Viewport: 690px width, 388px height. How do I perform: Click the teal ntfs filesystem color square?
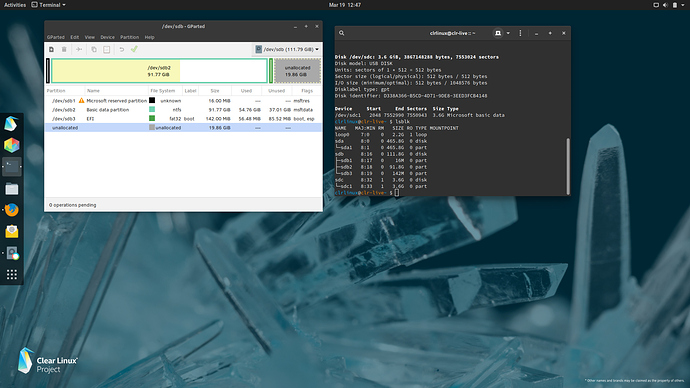click(x=152, y=109)
